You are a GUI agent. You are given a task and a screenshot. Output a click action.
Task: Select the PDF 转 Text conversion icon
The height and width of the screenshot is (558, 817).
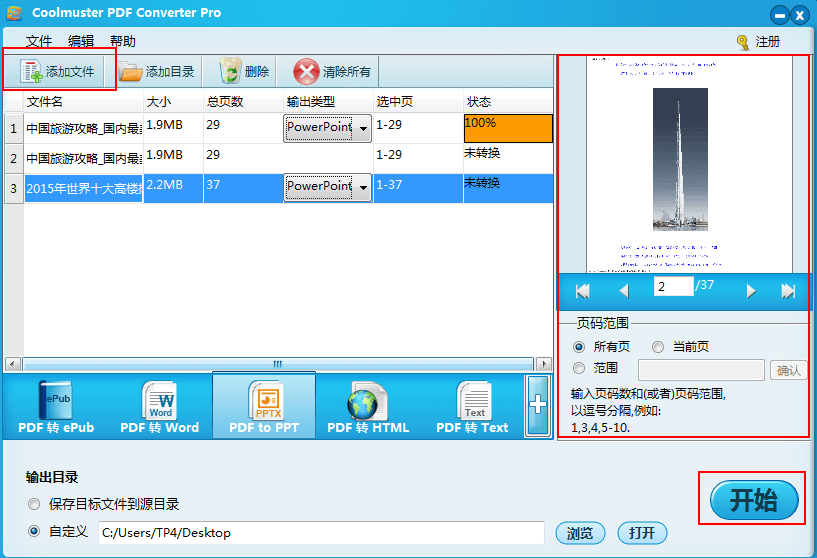click(x=474, y=400)
